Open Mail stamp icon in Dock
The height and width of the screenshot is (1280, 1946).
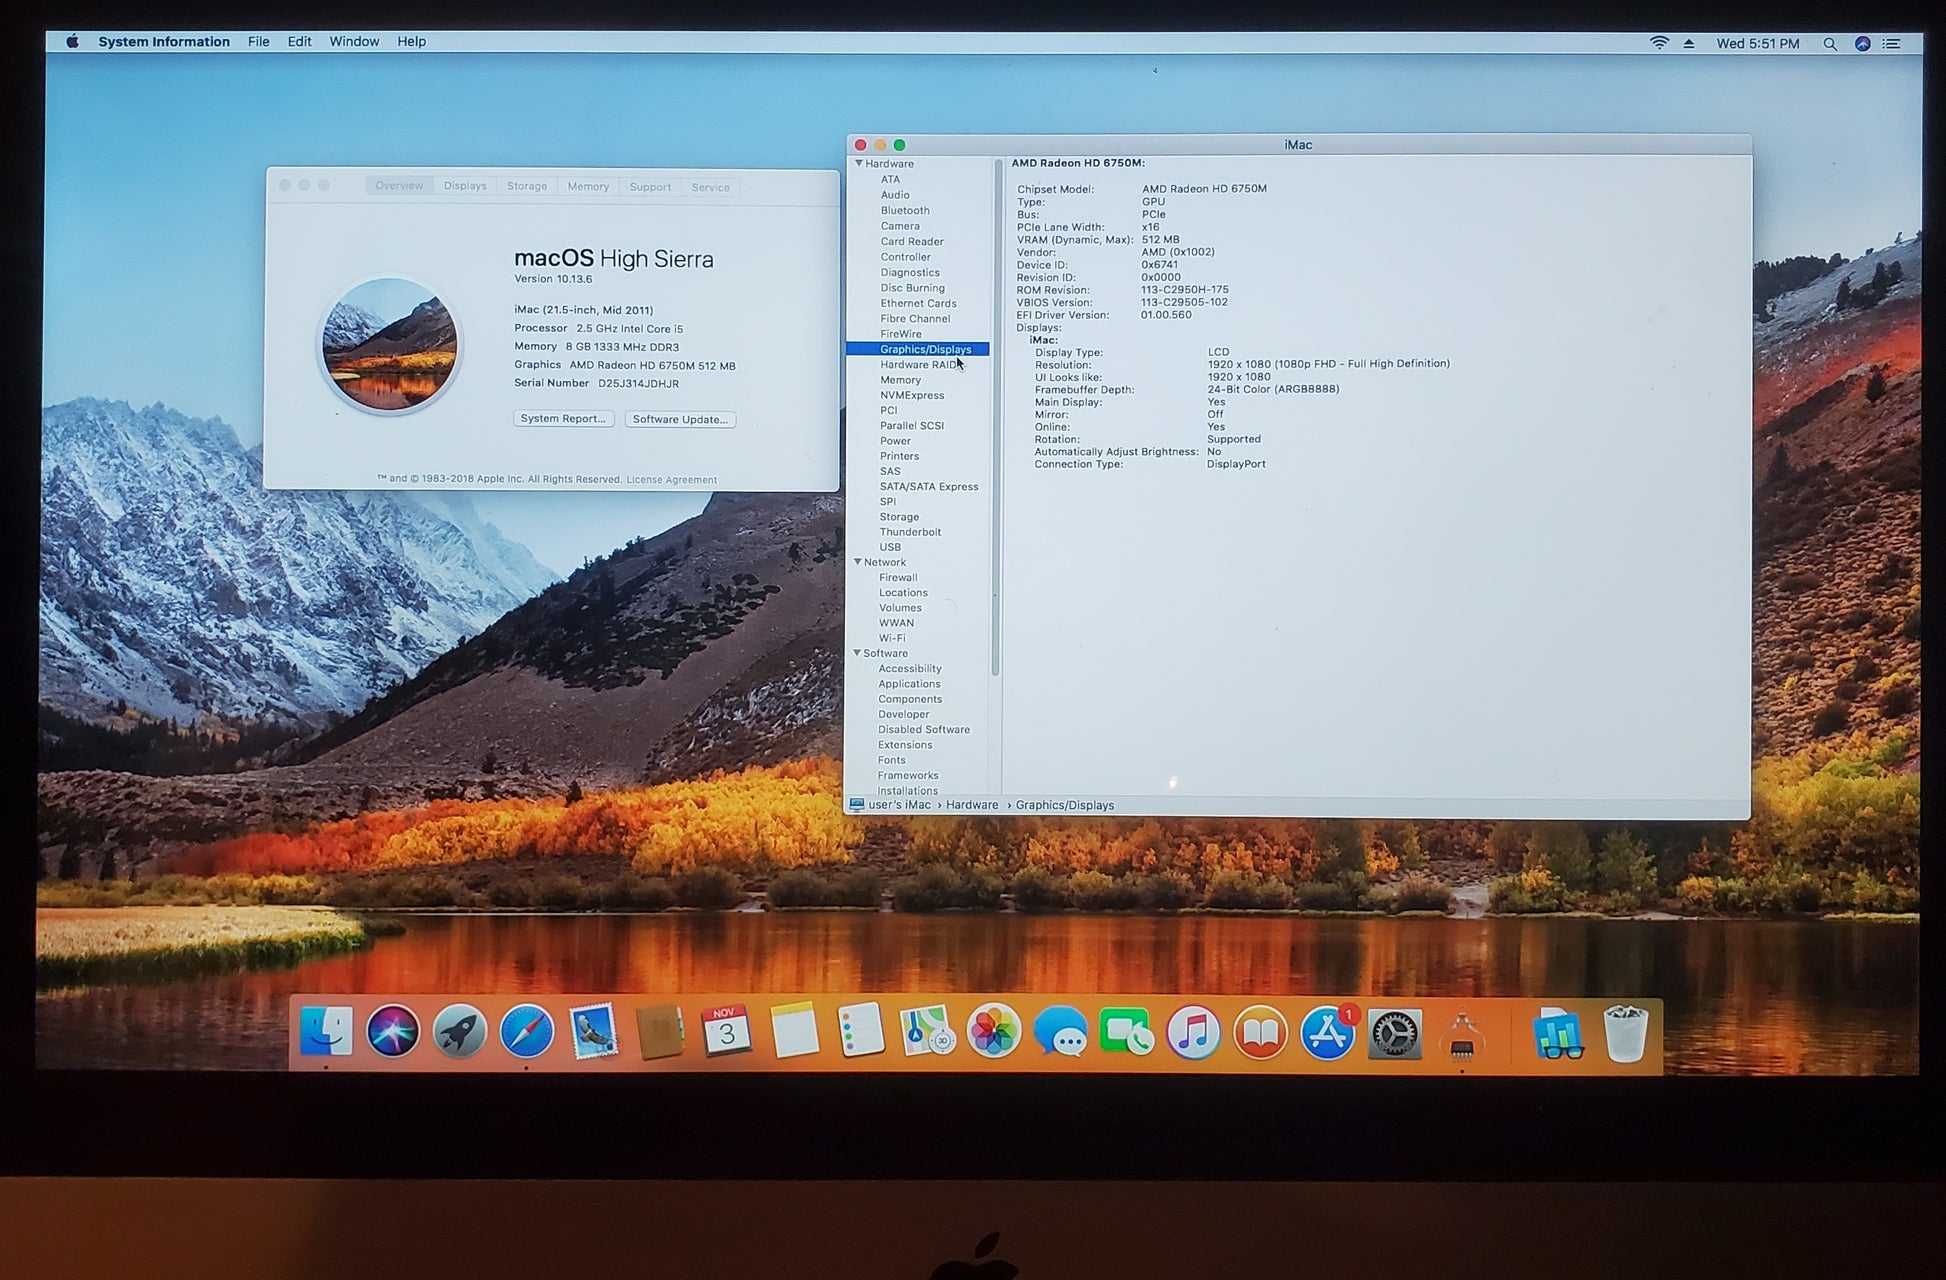pos(594,1031)
